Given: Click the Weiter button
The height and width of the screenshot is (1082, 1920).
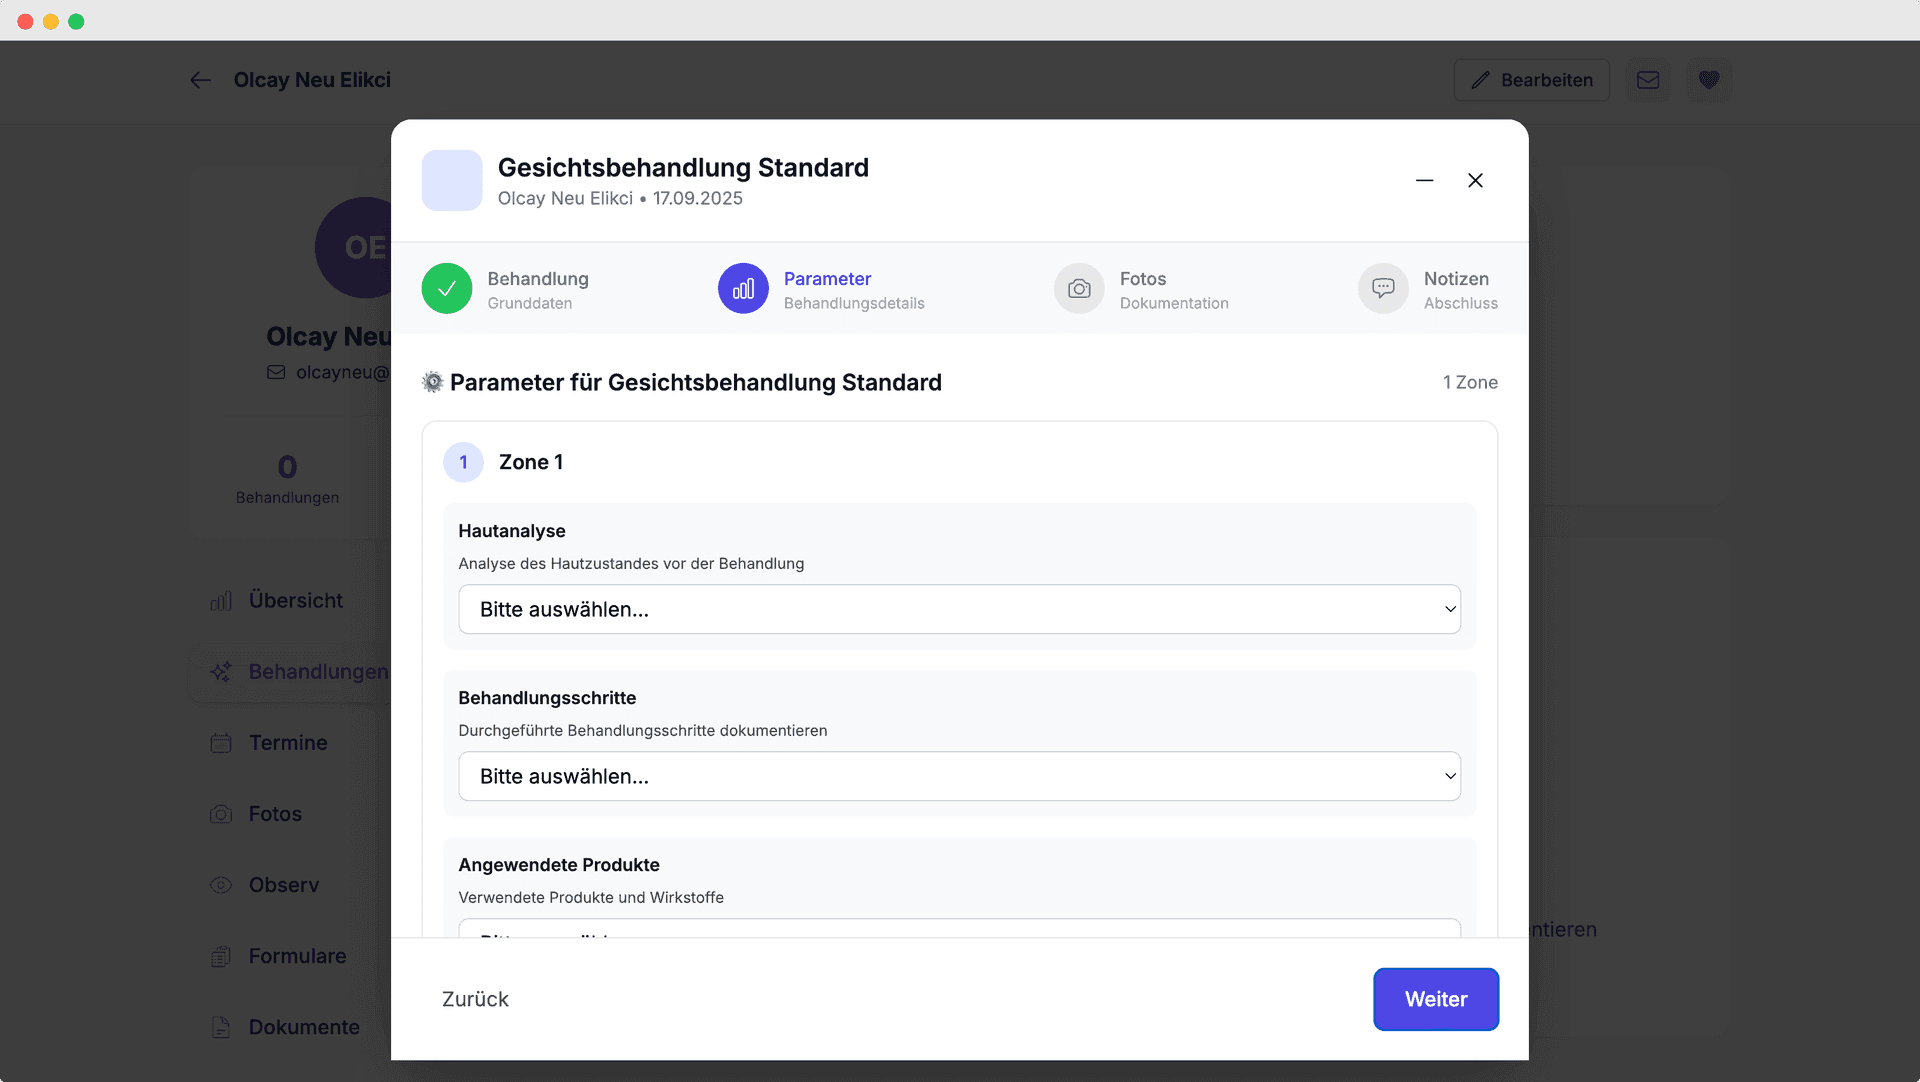Looking at the screenshot, I should [x=1436, y=998].
